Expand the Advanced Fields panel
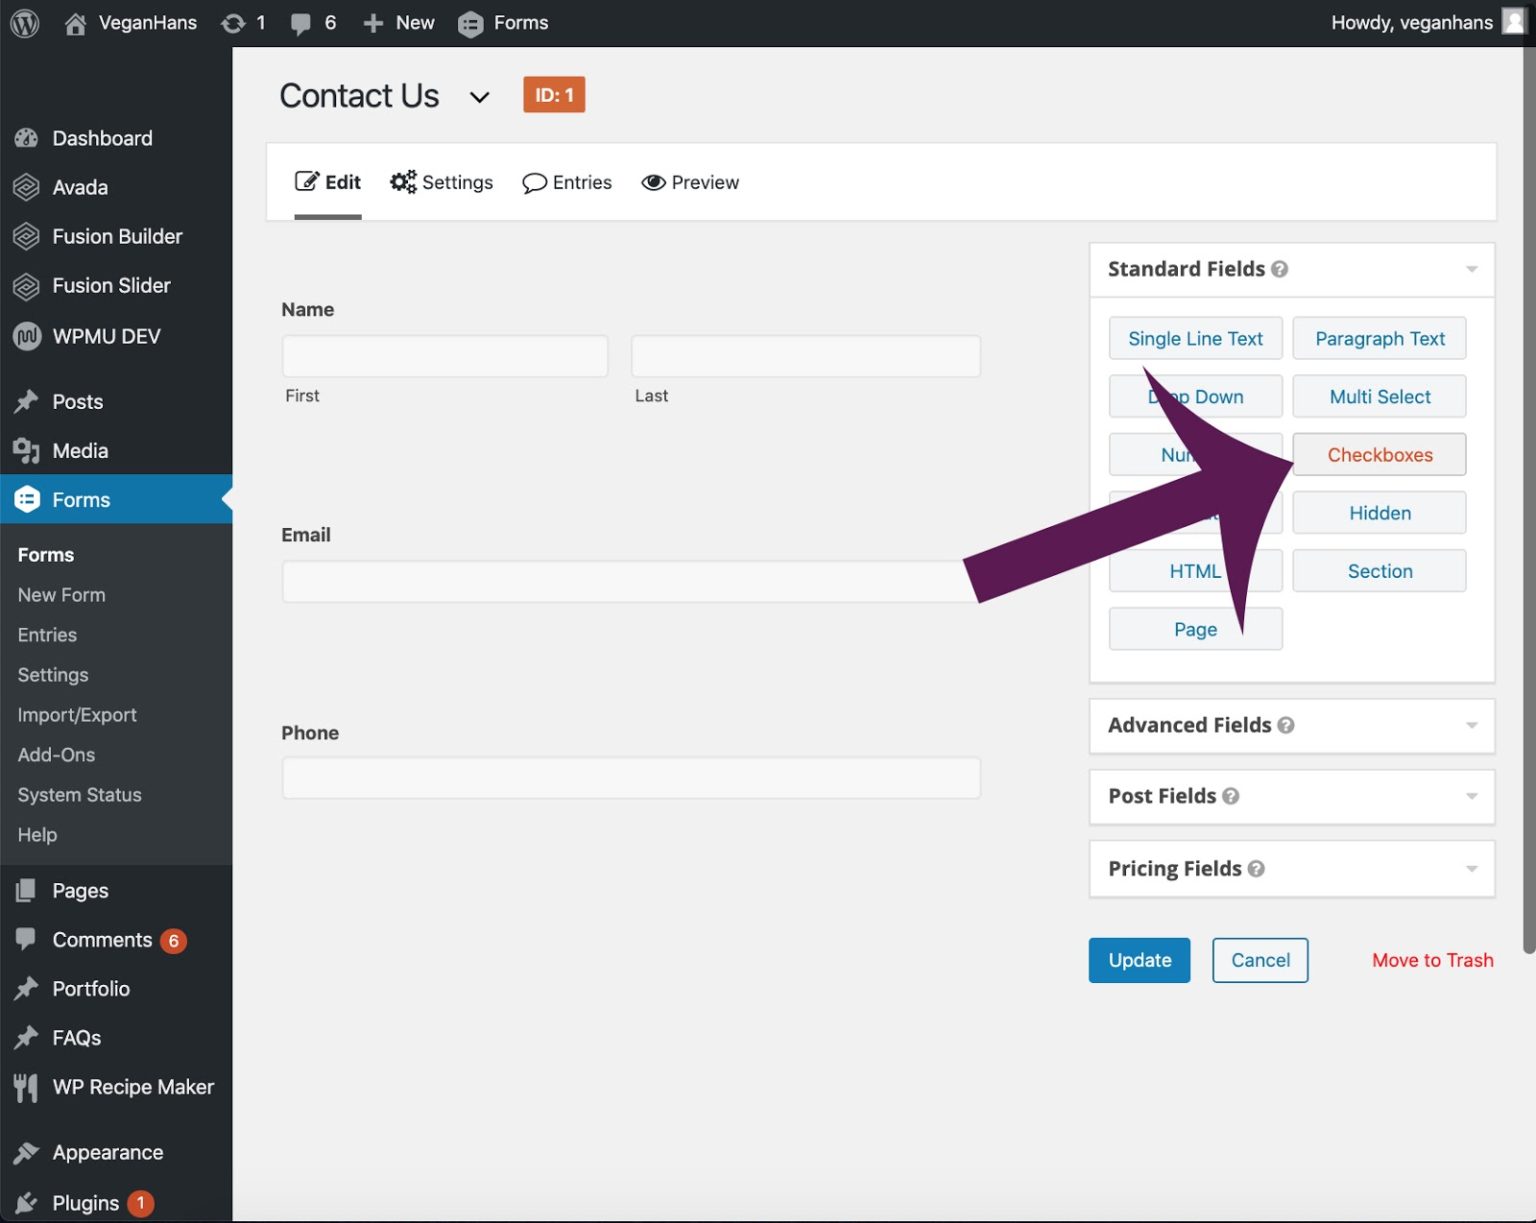This screenshot has width=1536, height=1223. tap(1471, 725)
